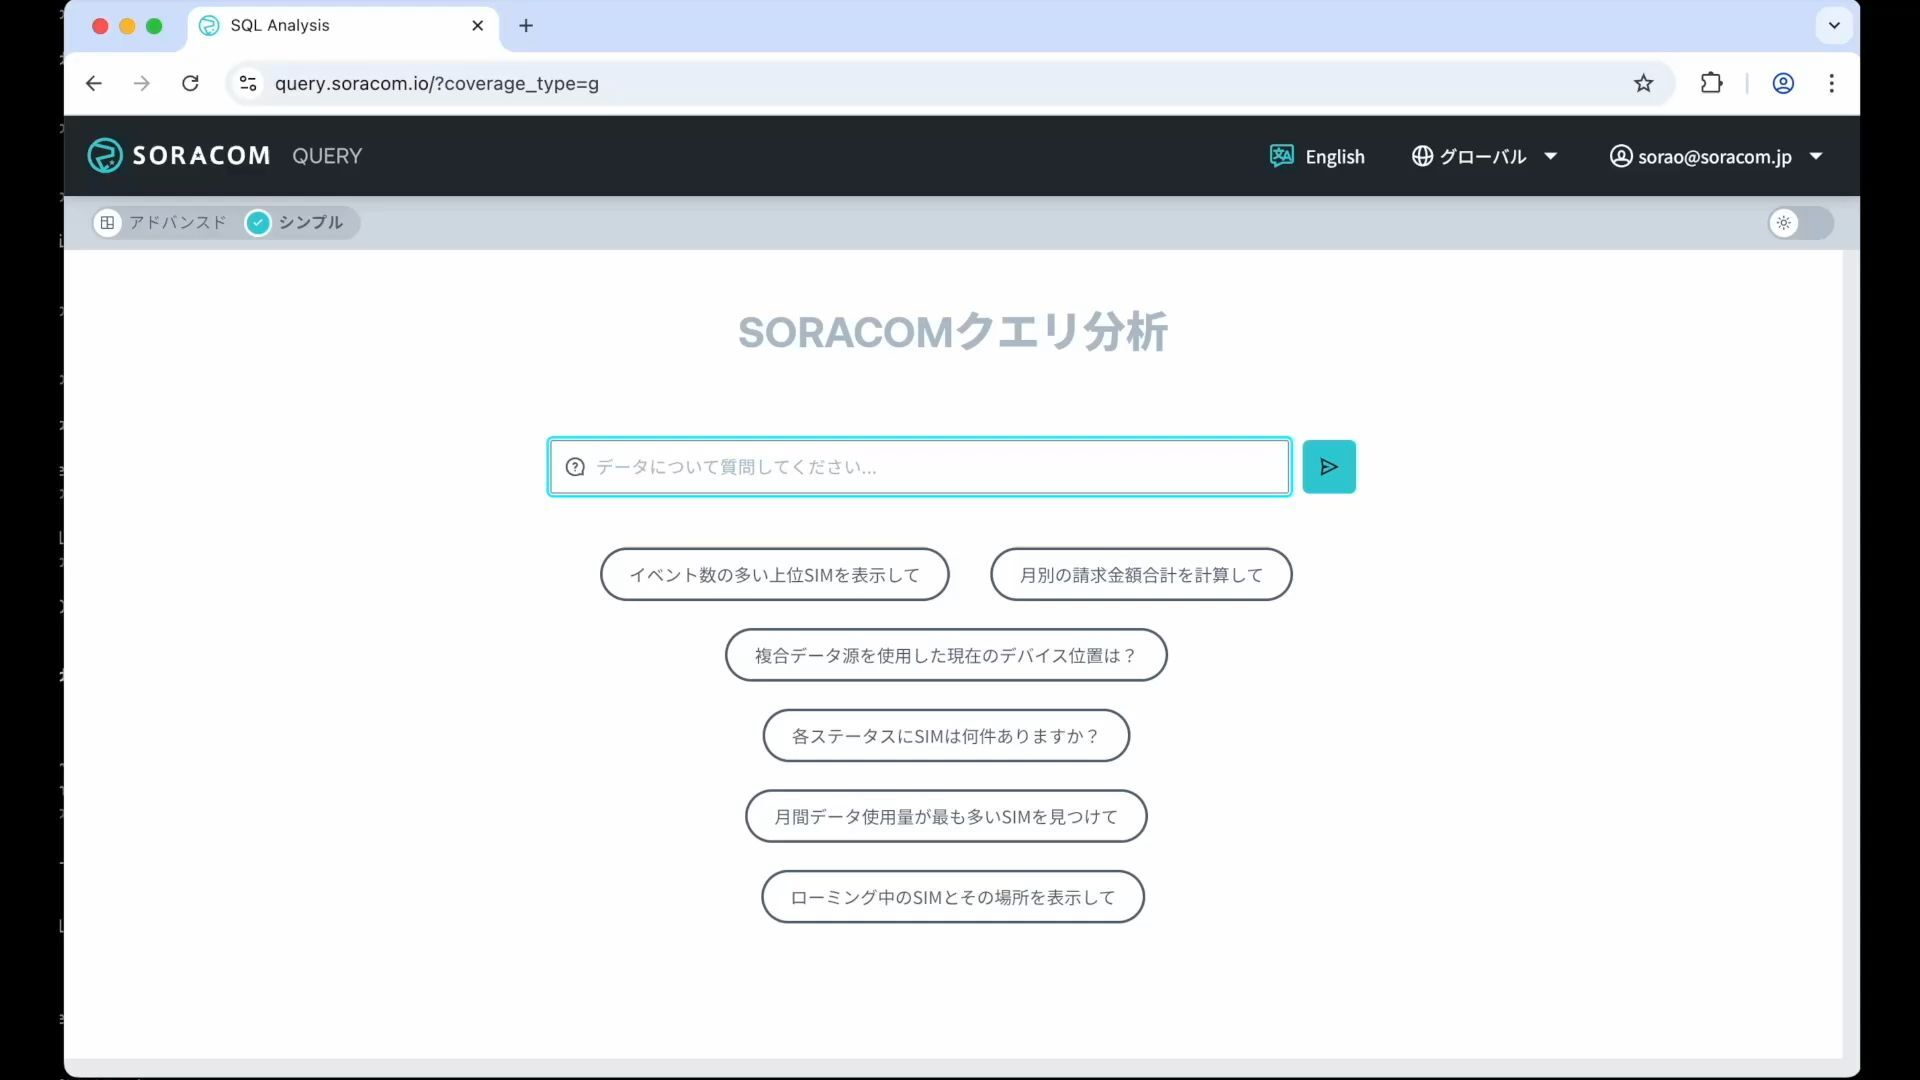Click the SORACOM logo icon
The image size is (1920, 1080).
click(105, 156)
